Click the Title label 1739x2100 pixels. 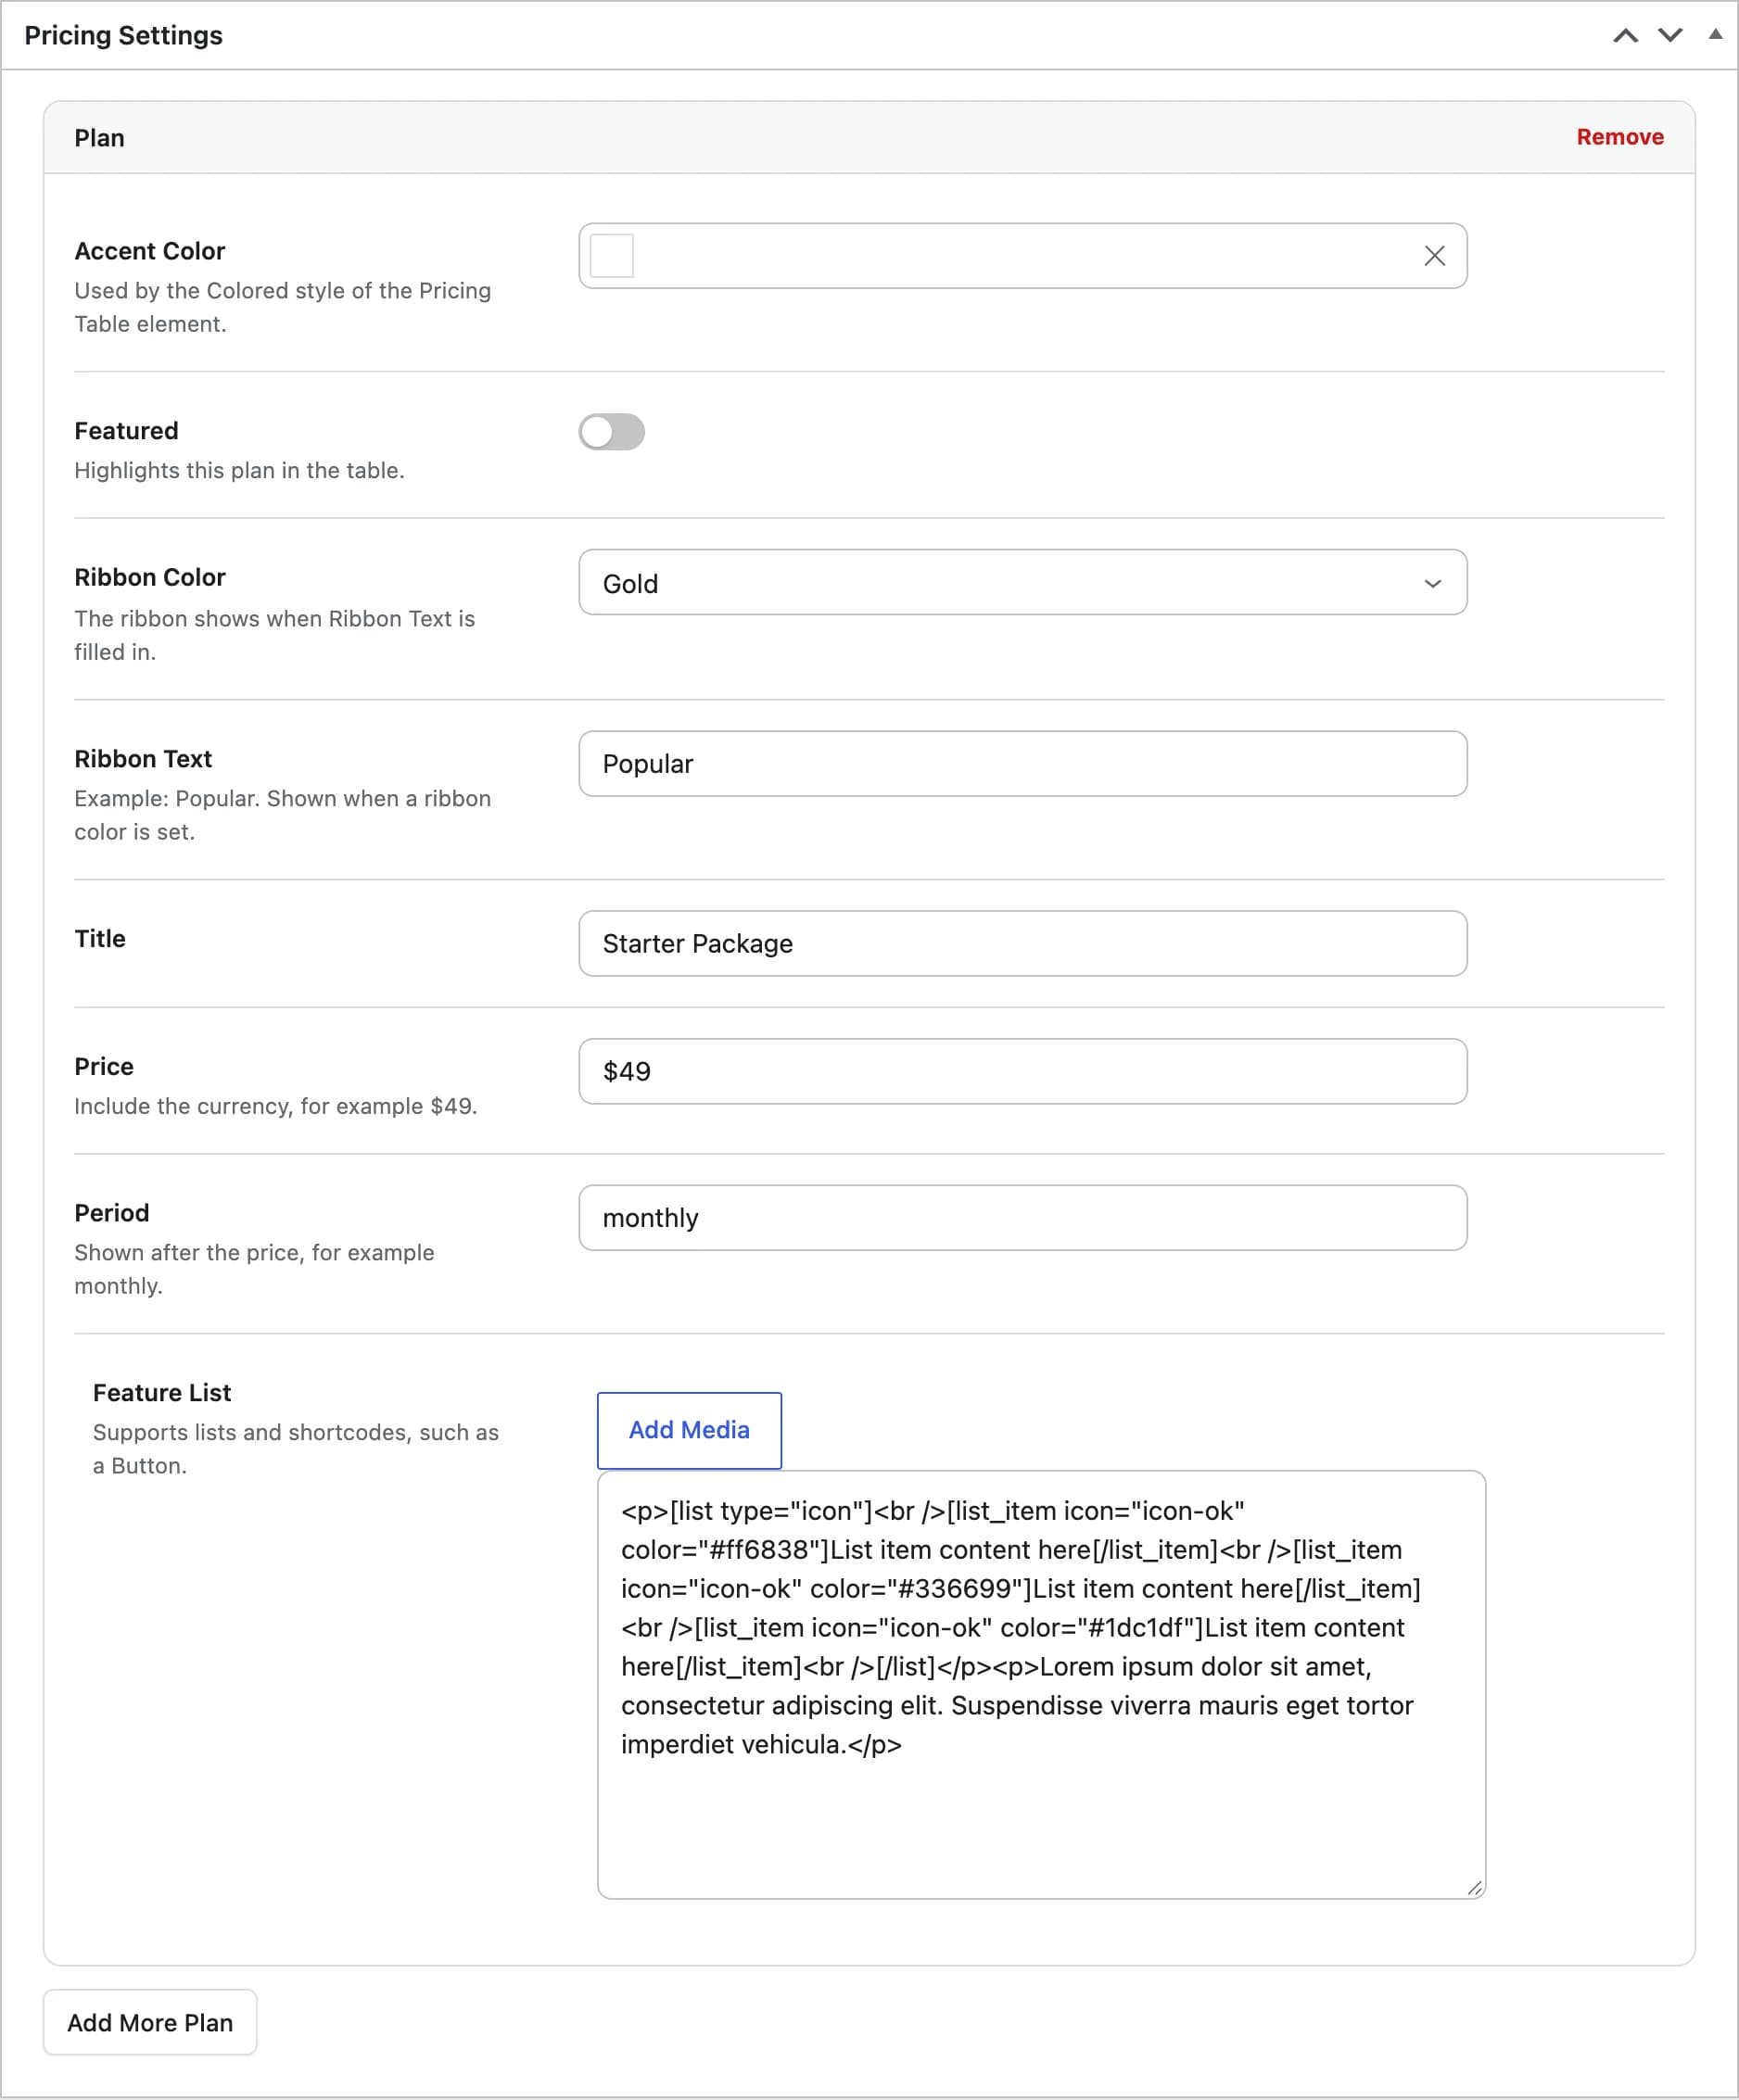click(x=100, y=938)
